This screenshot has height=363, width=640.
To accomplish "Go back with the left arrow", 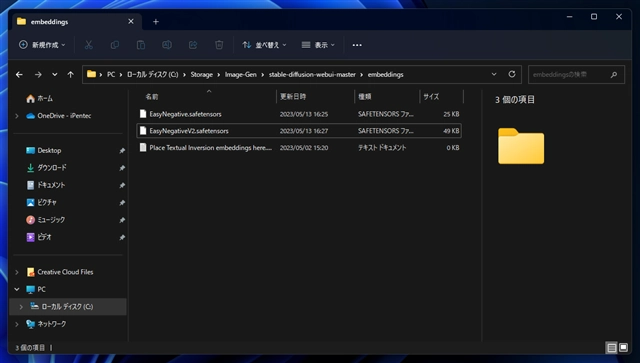I will point(19,74).
